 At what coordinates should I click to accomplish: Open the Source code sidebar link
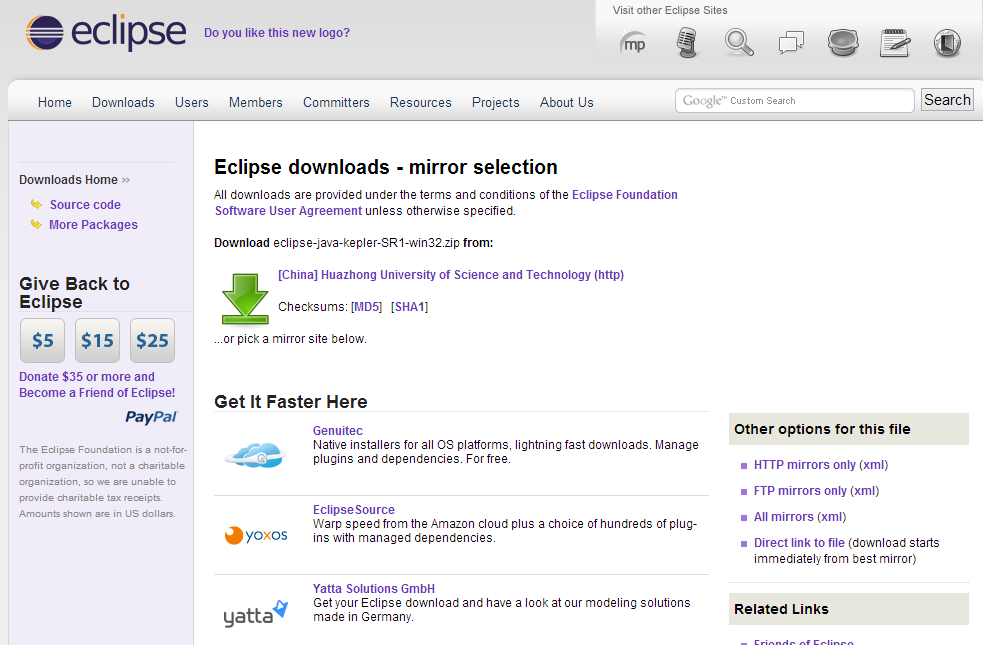(x=85, y=205)
